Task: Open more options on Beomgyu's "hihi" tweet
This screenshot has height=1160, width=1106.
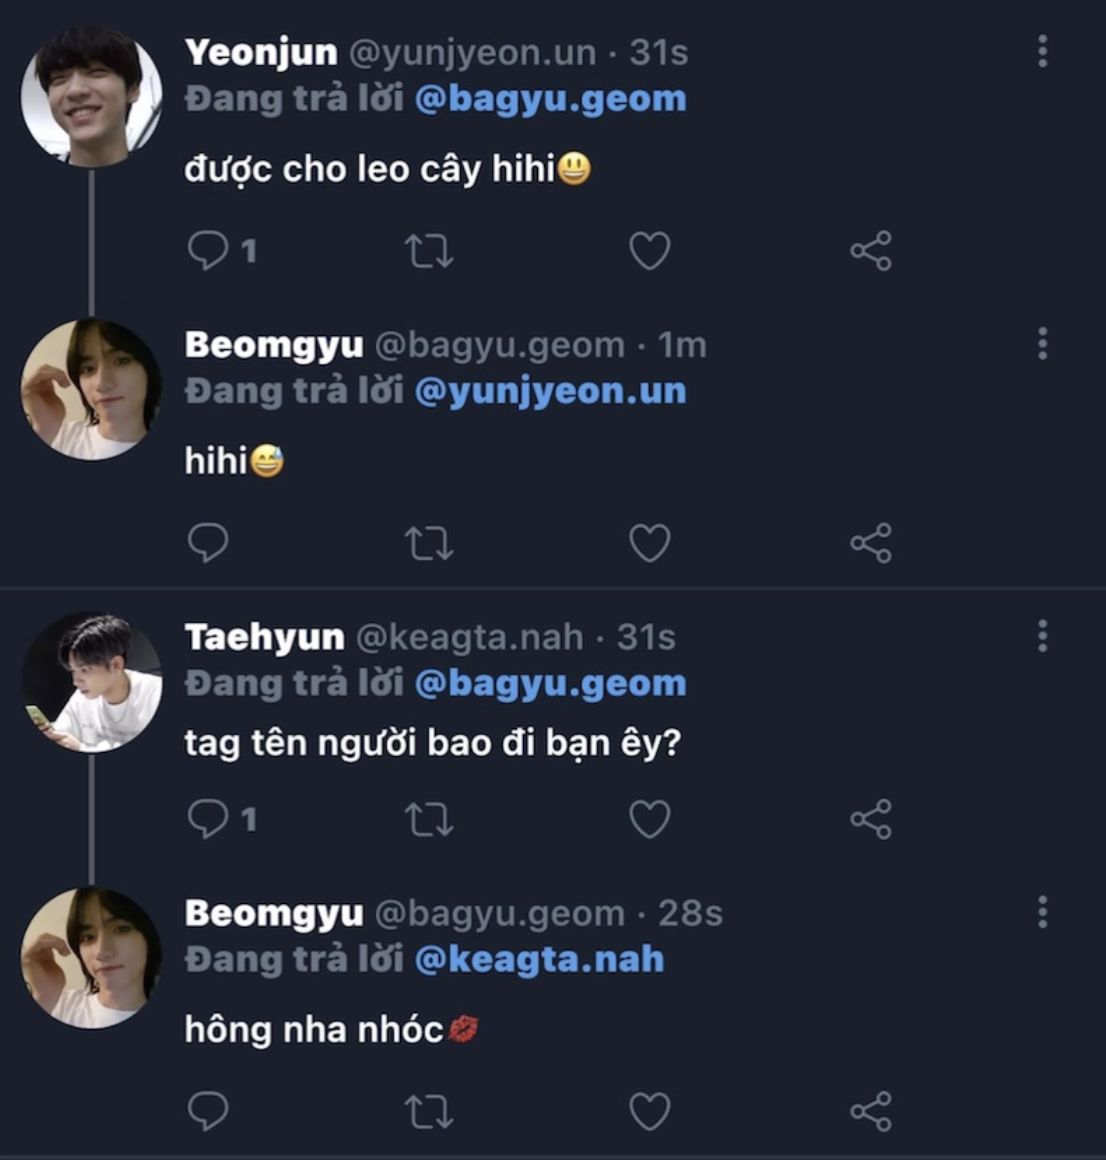Action: click(x=1042, y=344)
